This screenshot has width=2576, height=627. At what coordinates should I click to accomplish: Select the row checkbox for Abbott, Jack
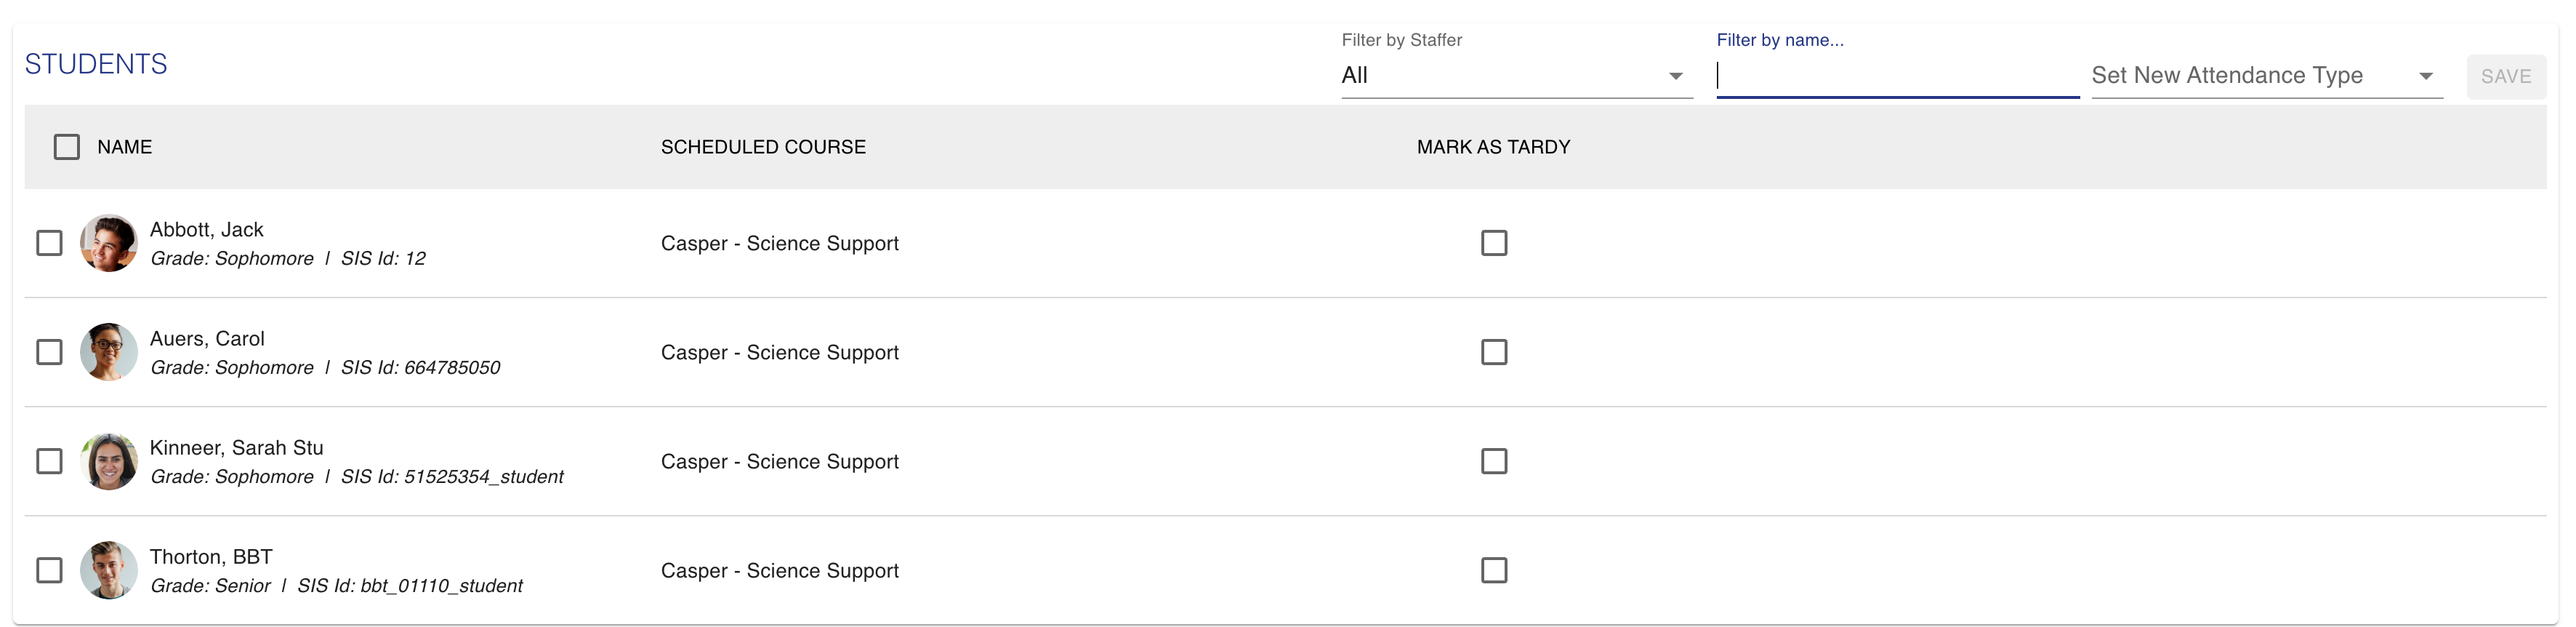click(x=49, y=243)
